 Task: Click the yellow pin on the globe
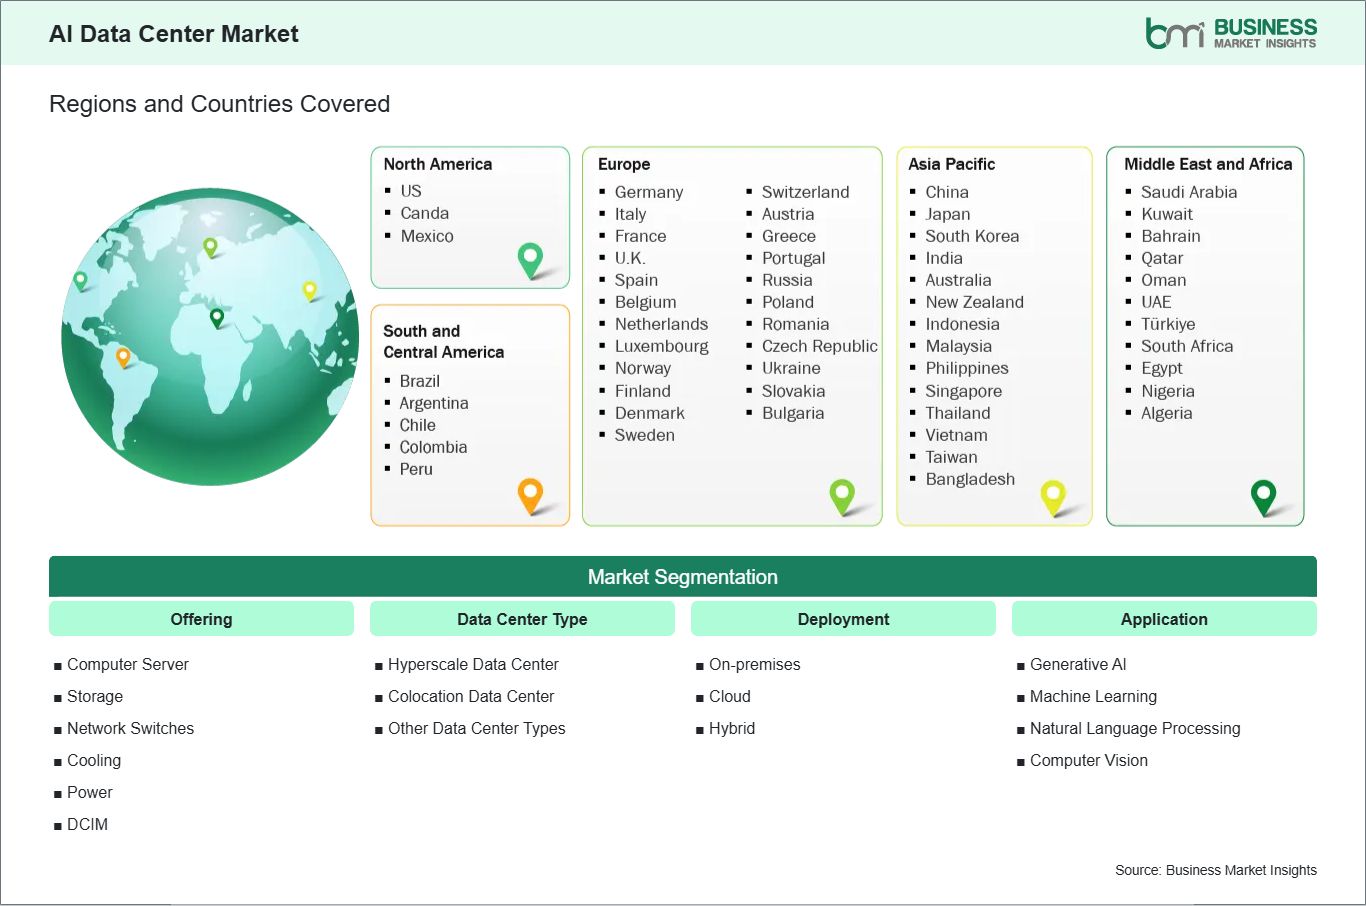click(310, 290)
